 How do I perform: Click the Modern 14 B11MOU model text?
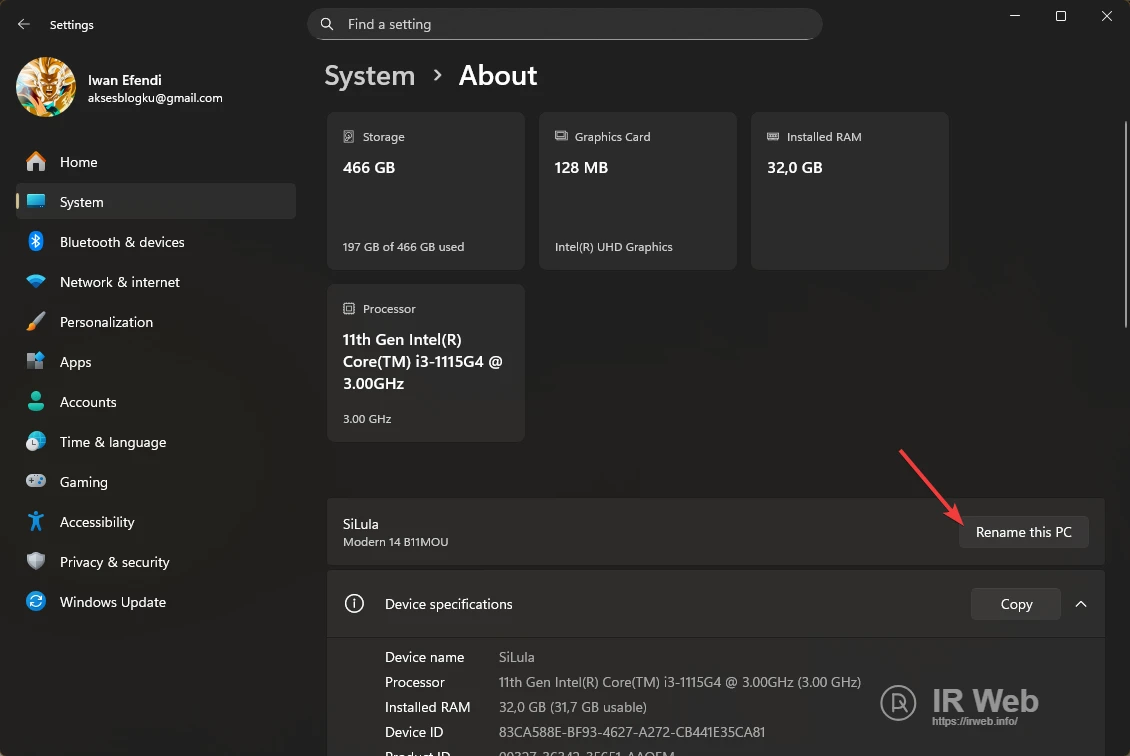click(x=396, y=542)
